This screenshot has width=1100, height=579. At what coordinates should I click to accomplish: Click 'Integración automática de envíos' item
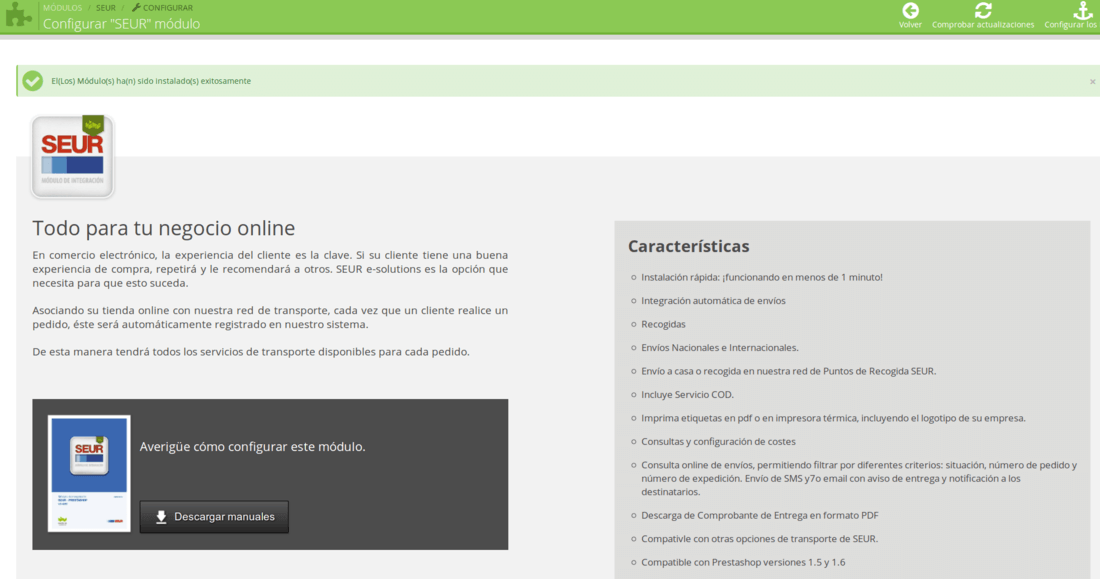point(713,300)
